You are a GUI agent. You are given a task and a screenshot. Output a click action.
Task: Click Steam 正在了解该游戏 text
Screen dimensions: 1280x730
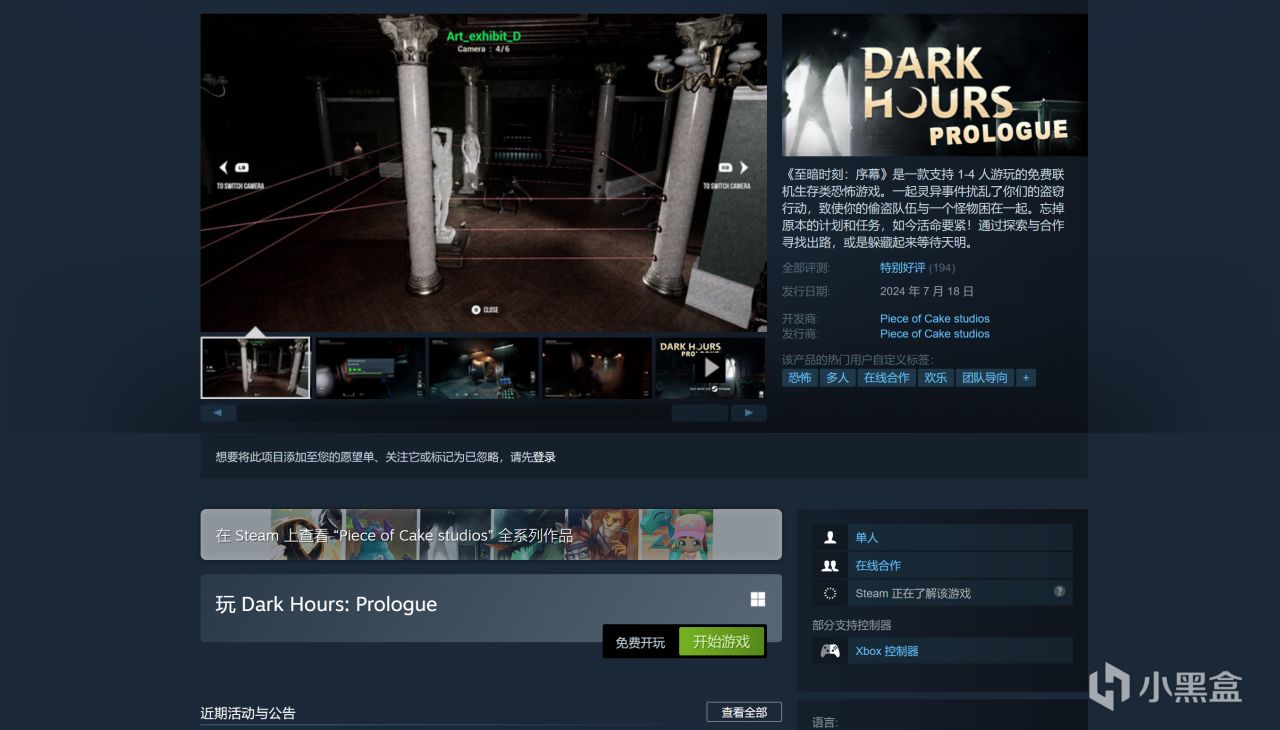tap(913, 593)
